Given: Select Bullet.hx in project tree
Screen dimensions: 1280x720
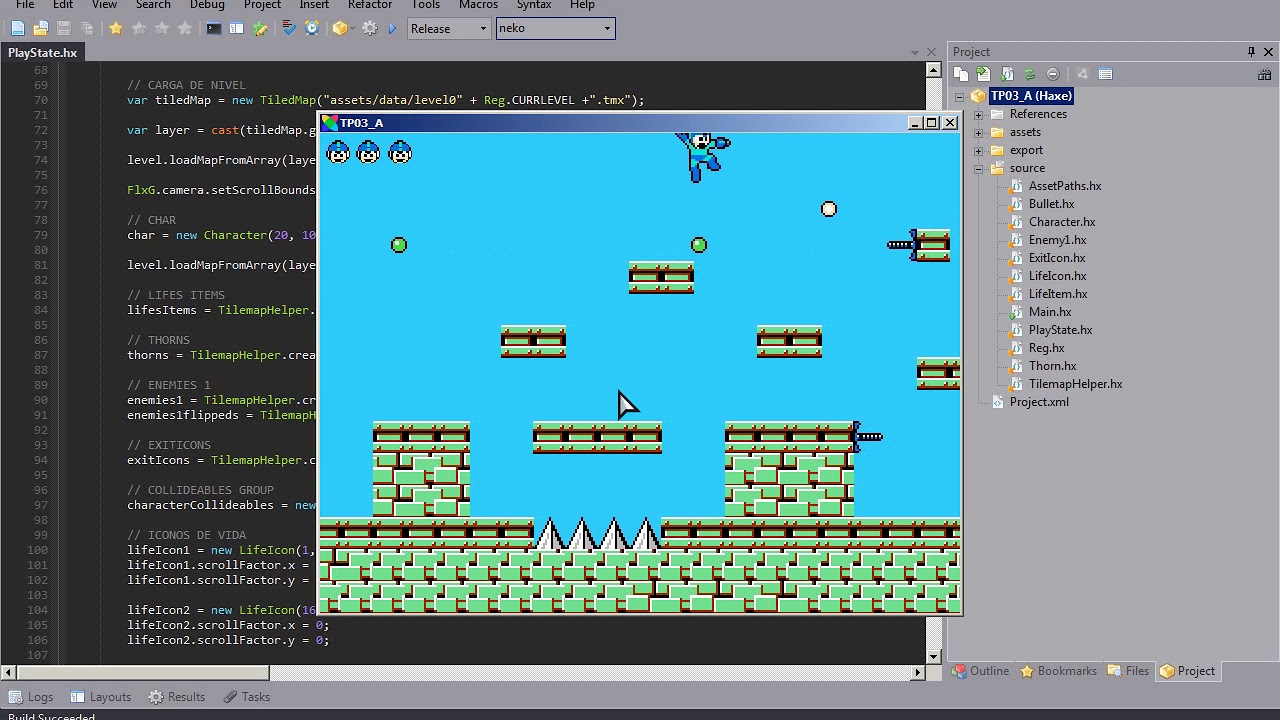Looking at the screenshot, I should pos(1051,204).
